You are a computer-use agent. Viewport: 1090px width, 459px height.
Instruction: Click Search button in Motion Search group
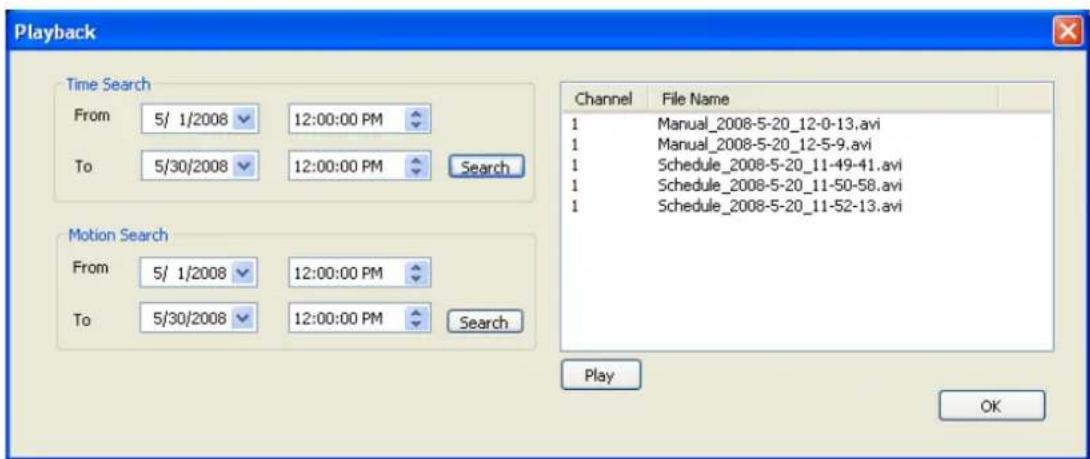(485, 323)
